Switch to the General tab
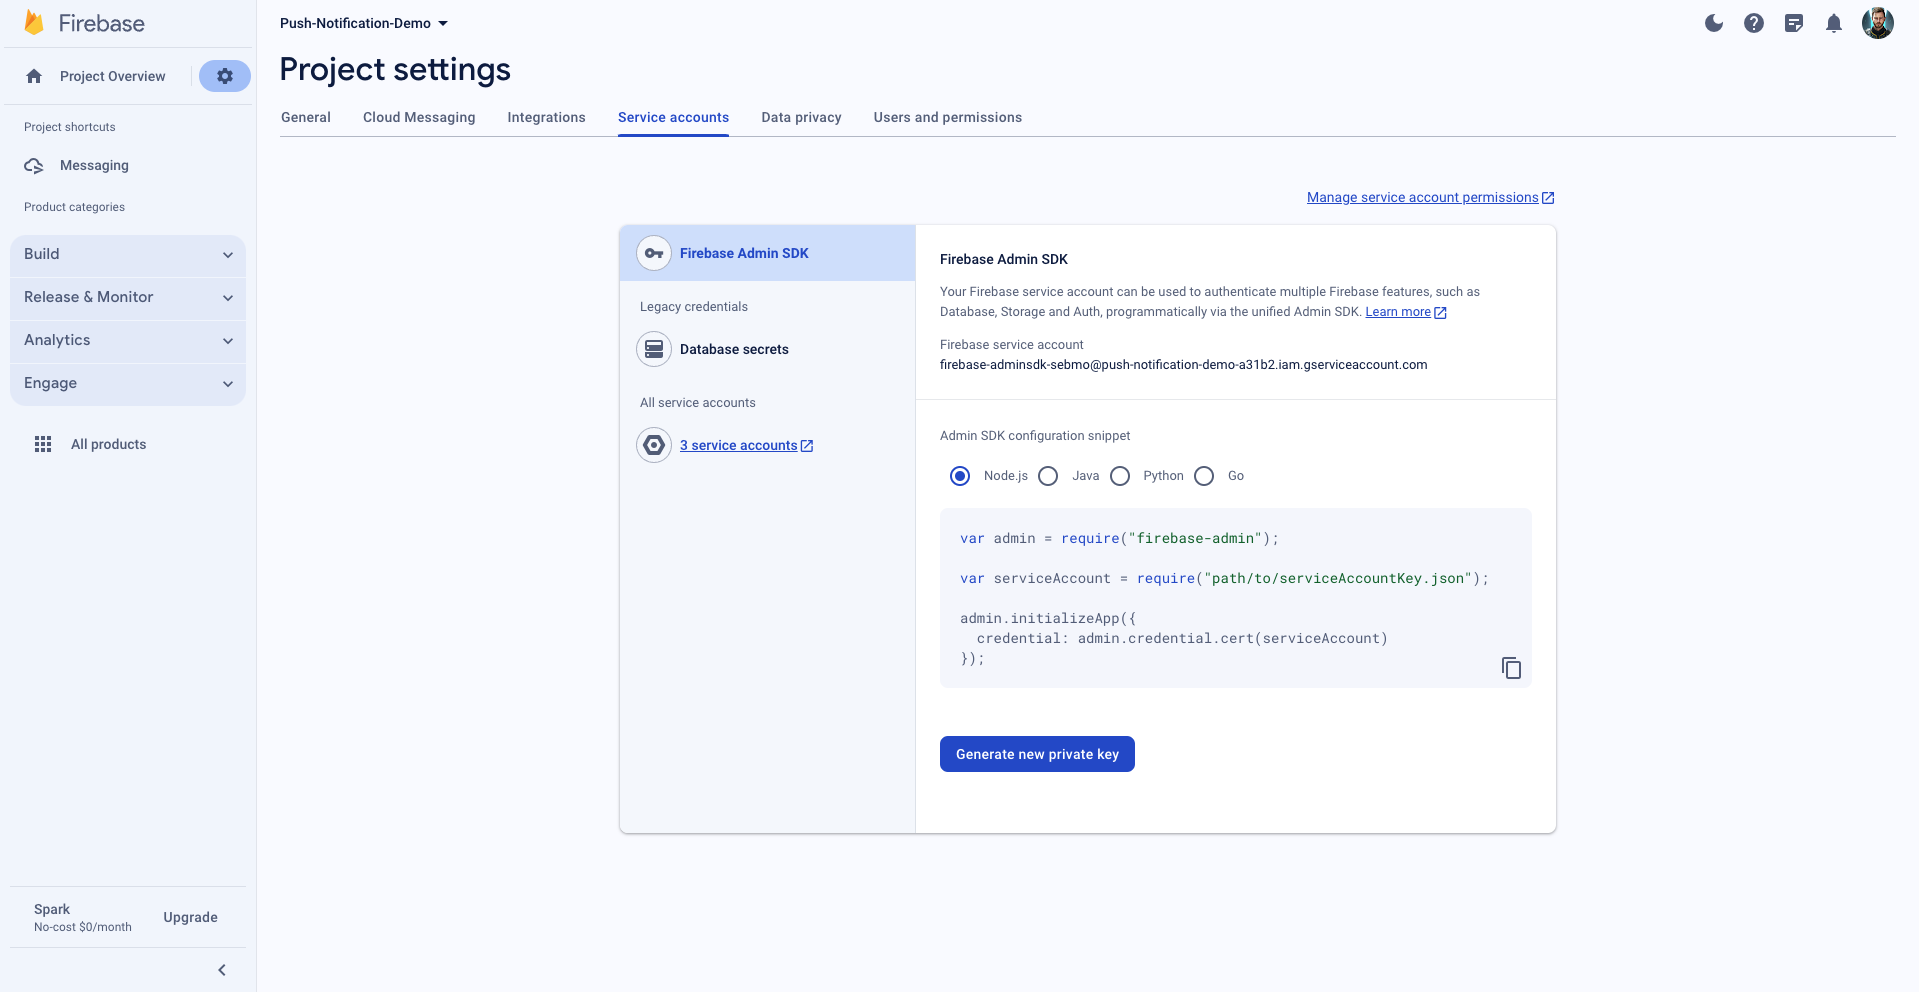Screen dimensions: 1919x992 click(x=306, y=117)
